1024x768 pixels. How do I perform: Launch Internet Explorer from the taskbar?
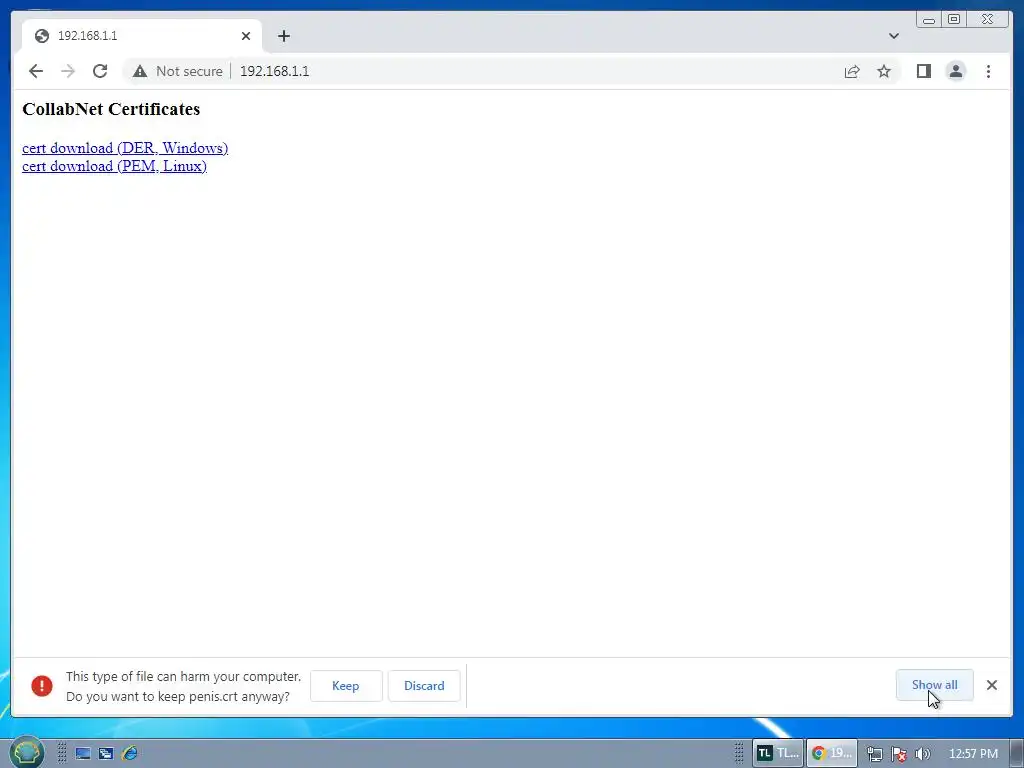click(130, 754)
